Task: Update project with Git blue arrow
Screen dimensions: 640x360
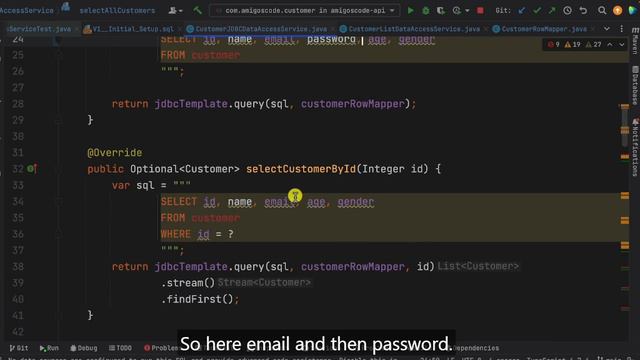Action: (522, 11)
